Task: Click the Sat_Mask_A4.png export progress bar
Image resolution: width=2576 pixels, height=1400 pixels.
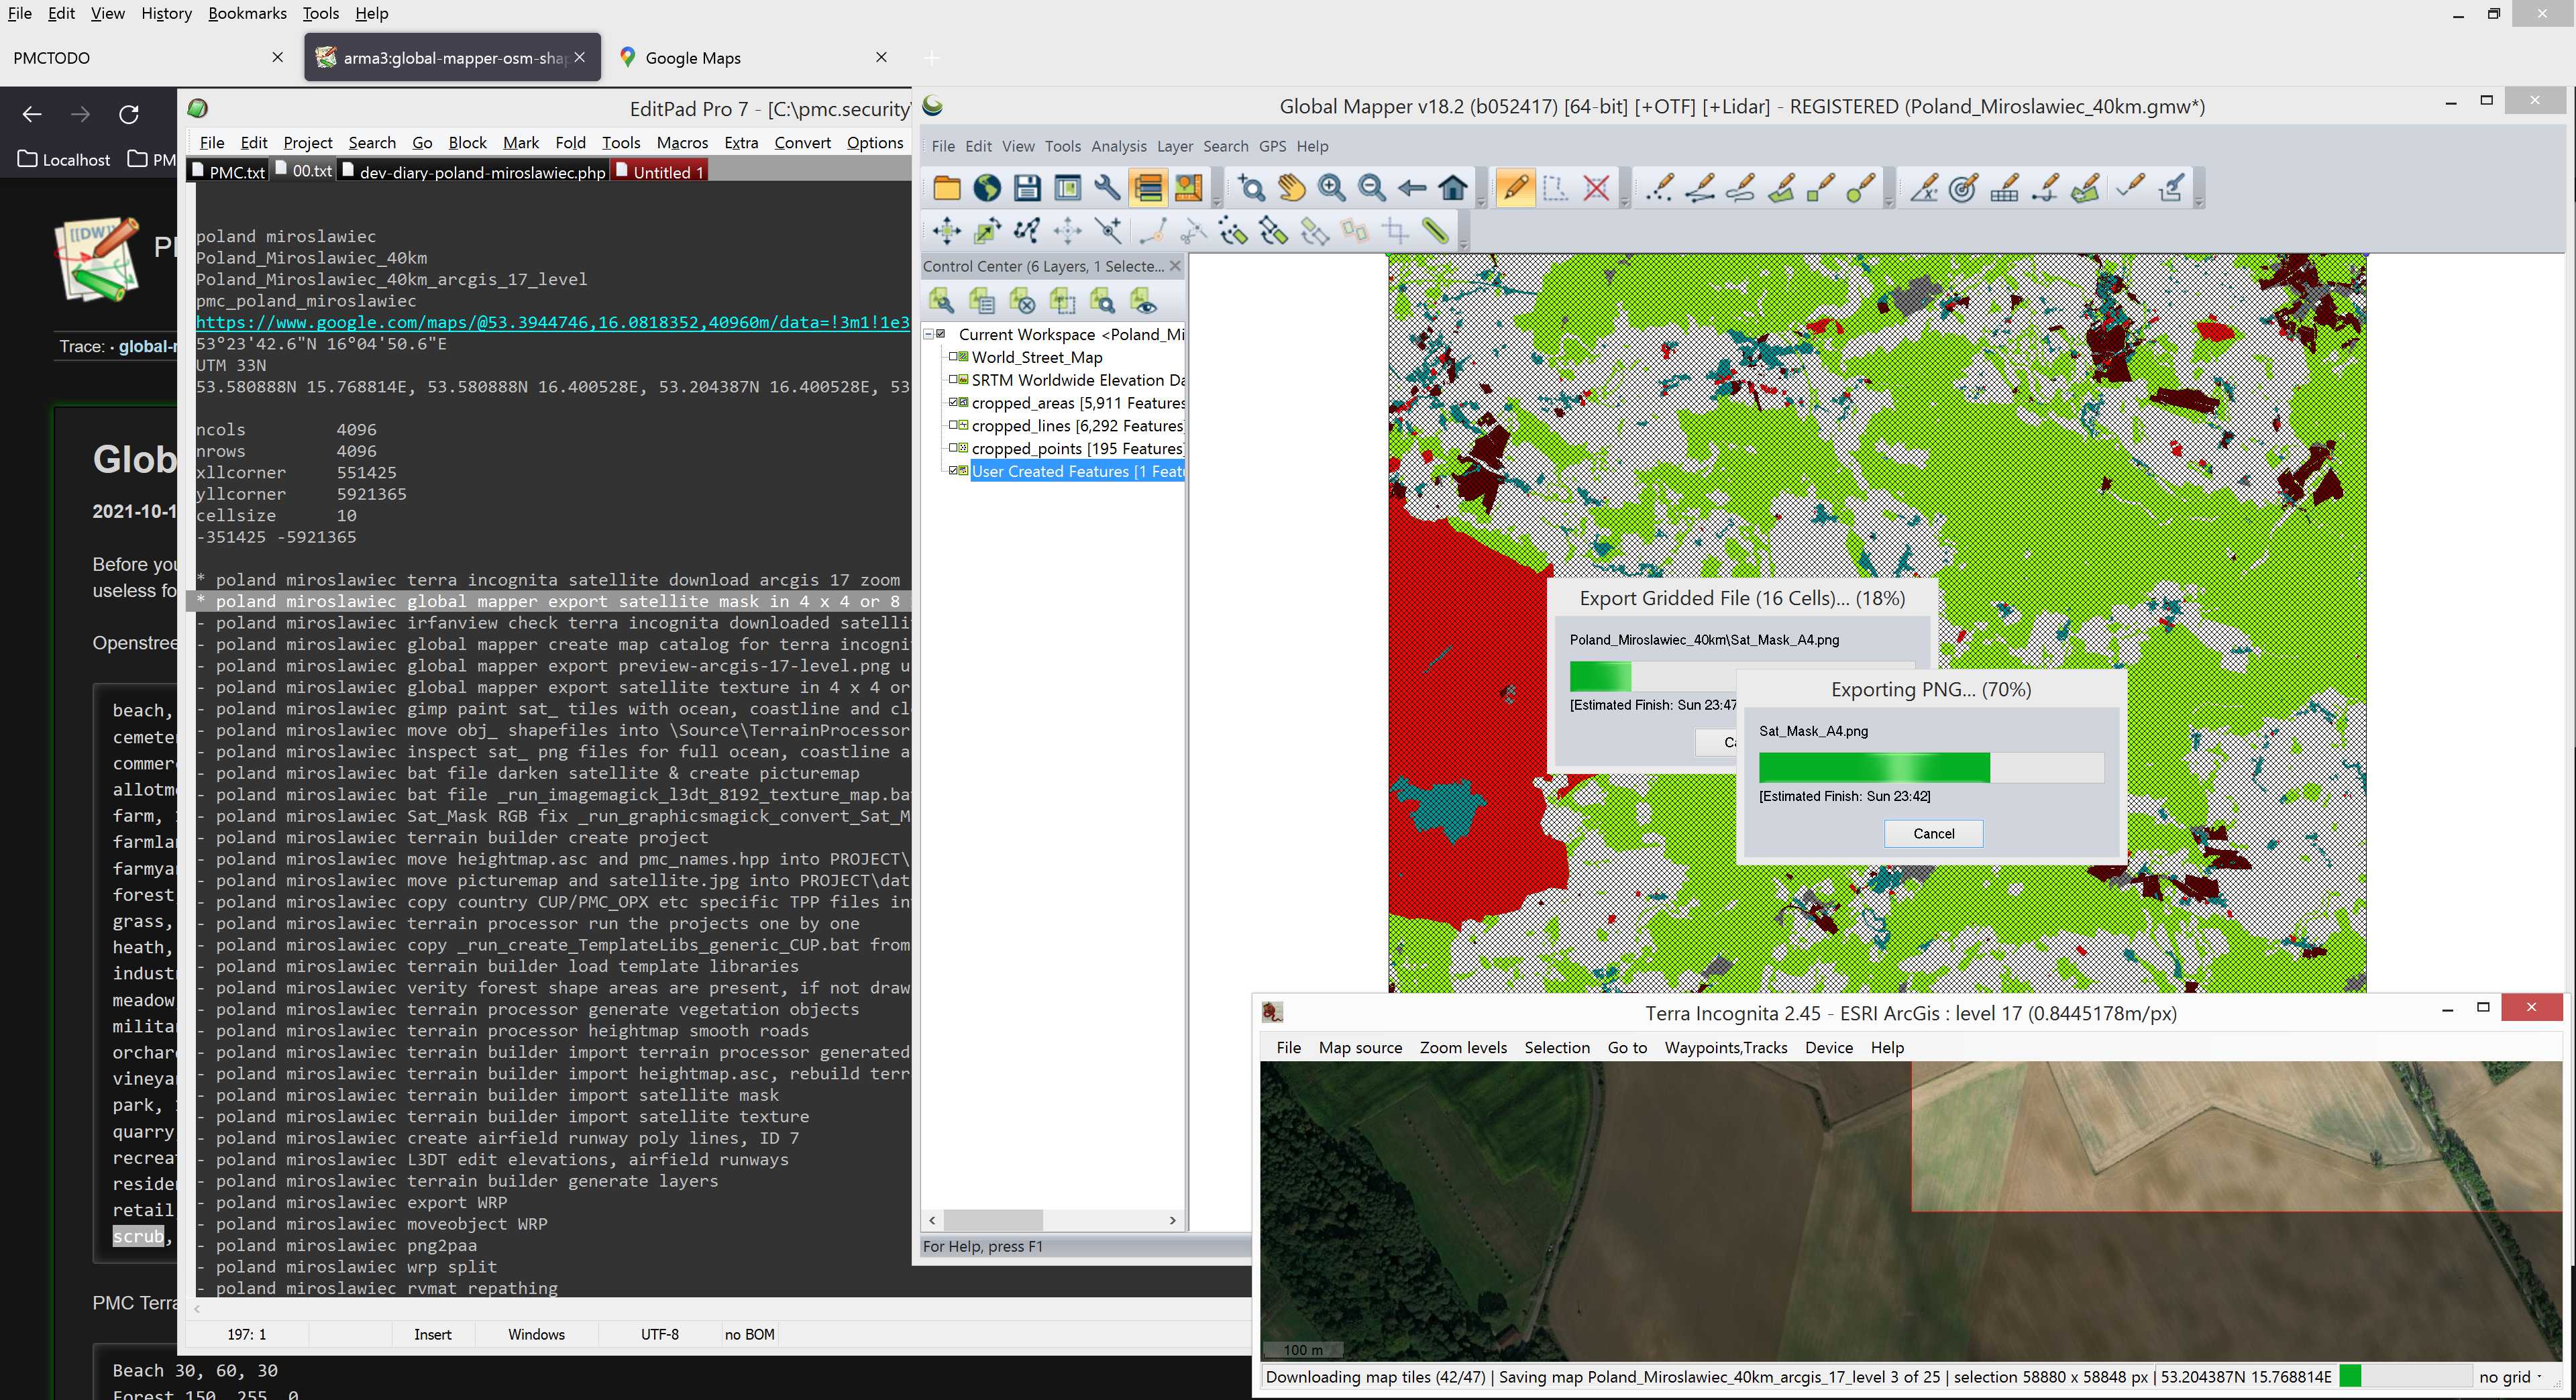Action: point(1931,767)
